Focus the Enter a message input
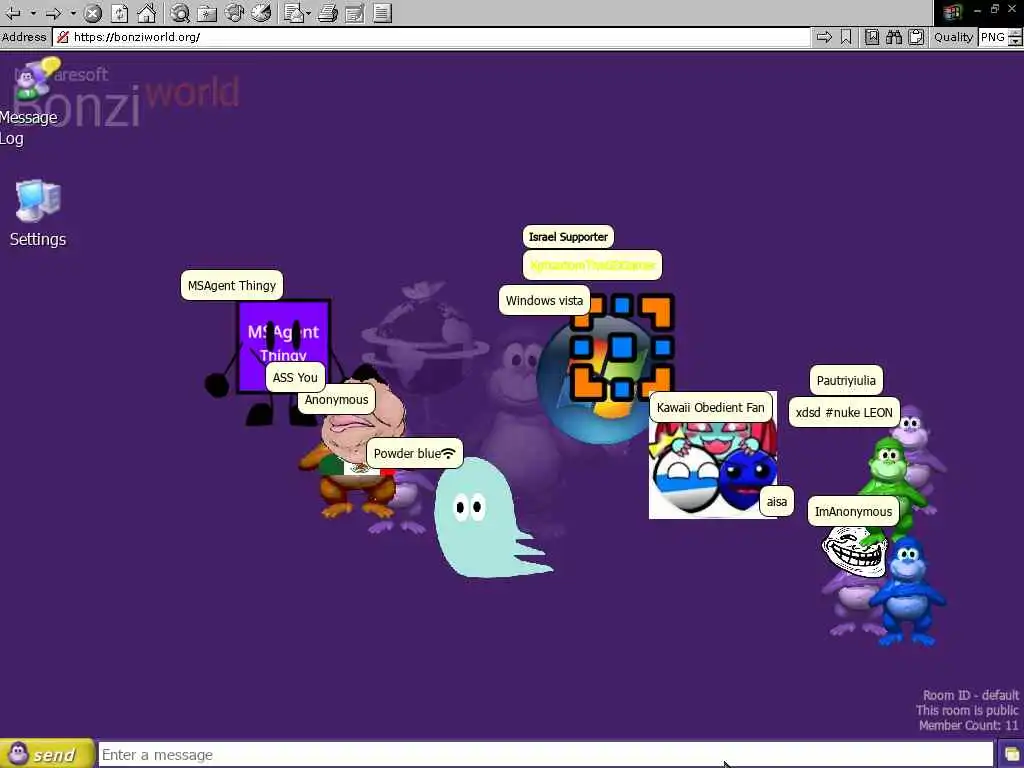This screenshot has height=768, width=1024. (546, 755)
